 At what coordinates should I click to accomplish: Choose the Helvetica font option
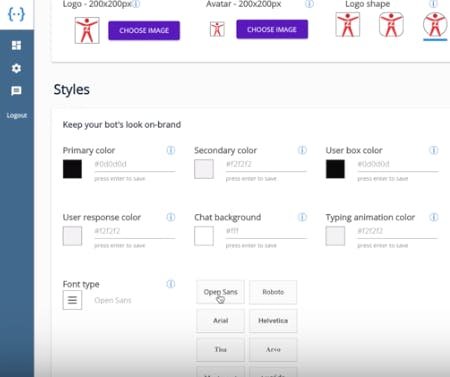click(273, 321)
